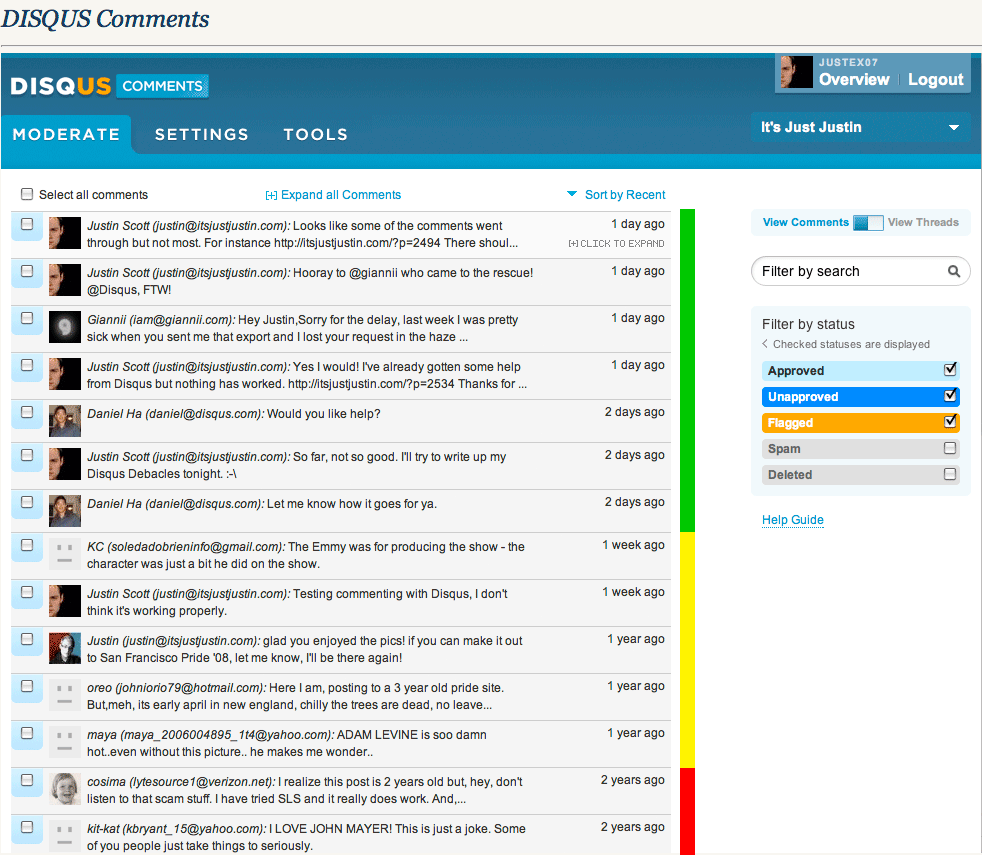Enable the Spam status filter checkbox
982x855 pixels.
point(950,449)
